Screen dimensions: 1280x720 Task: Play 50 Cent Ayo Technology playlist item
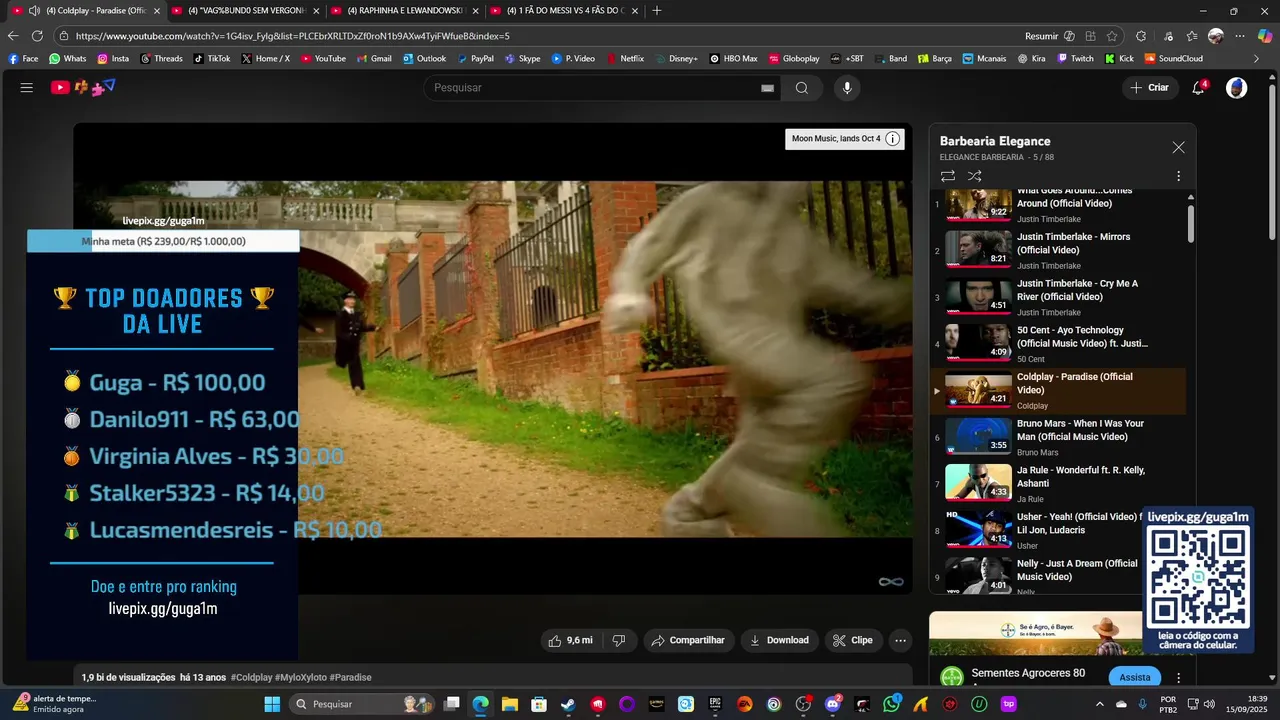tap(1058, 344)
